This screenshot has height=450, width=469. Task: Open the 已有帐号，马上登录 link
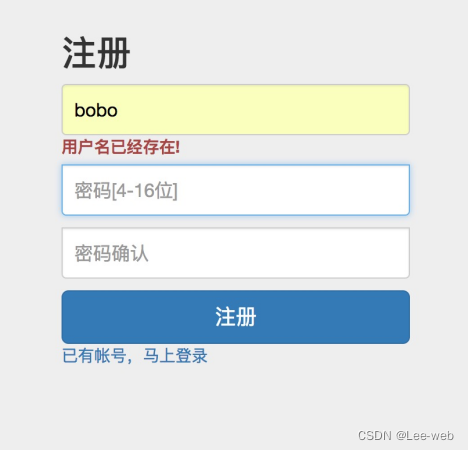(135, 356)
